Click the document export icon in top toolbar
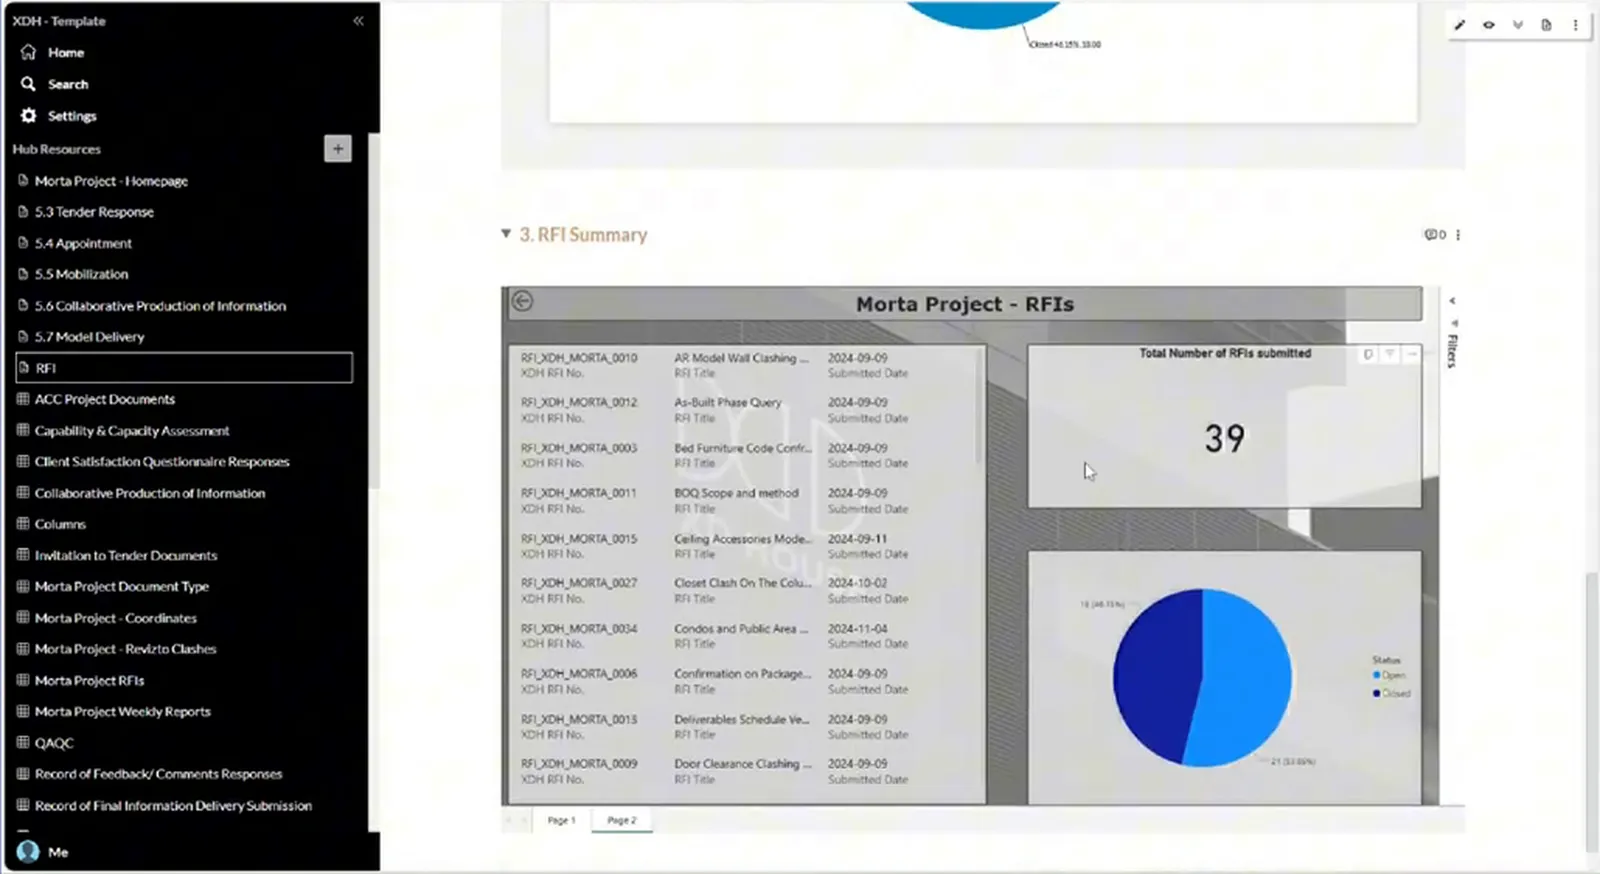 (x=1546, y=25)
